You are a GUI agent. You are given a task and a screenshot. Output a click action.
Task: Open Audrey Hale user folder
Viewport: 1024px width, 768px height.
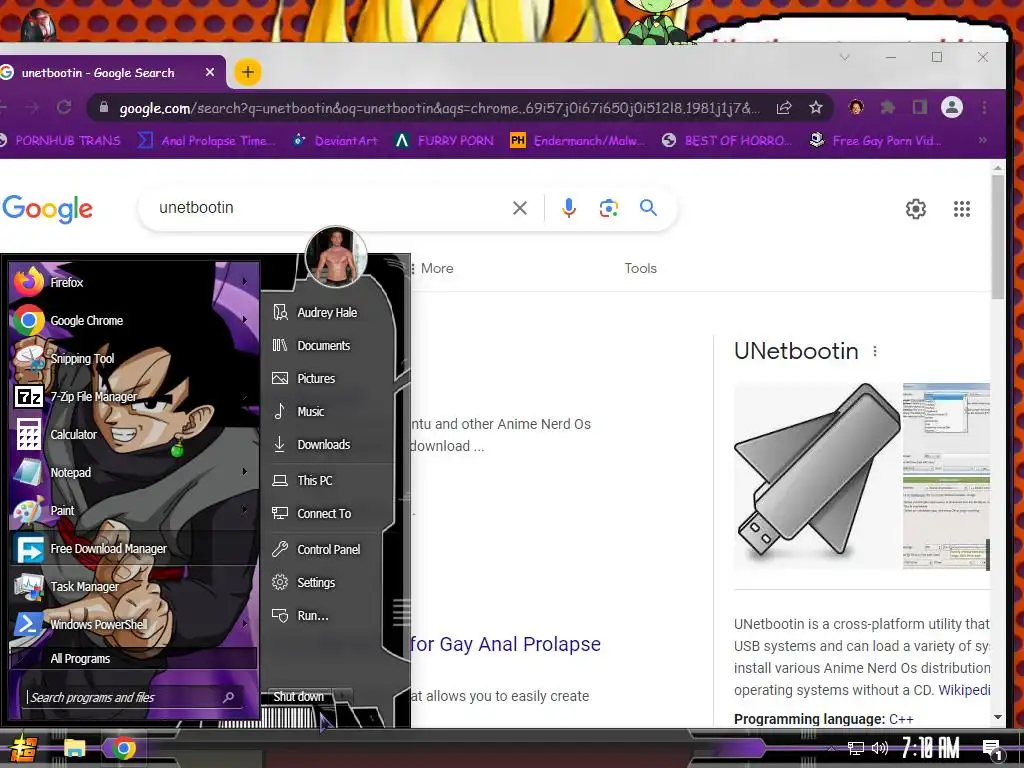[x=327, y=312]
